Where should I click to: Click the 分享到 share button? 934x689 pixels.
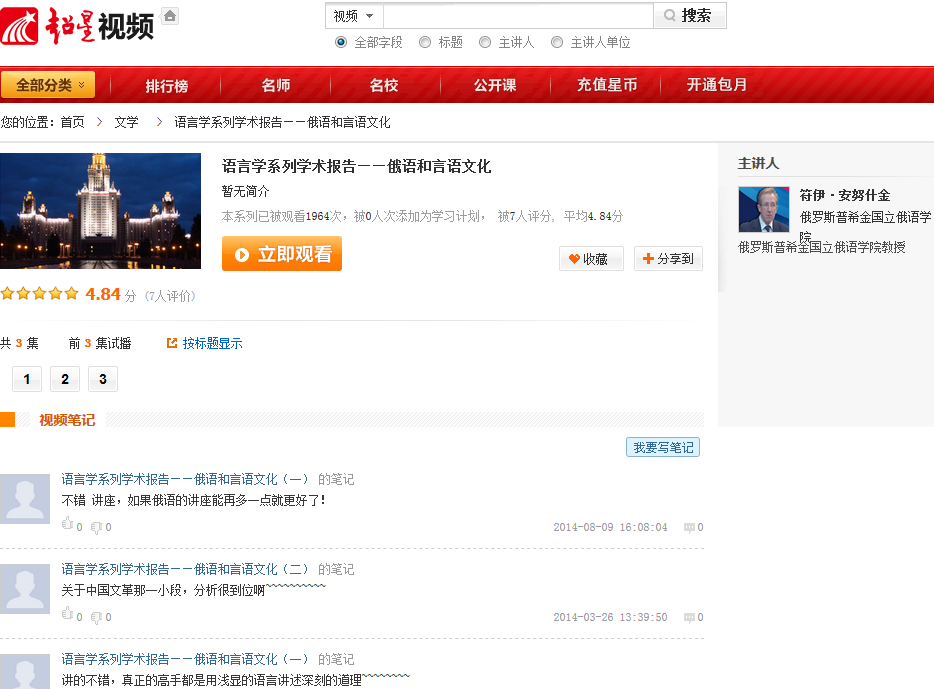(668, 258)
